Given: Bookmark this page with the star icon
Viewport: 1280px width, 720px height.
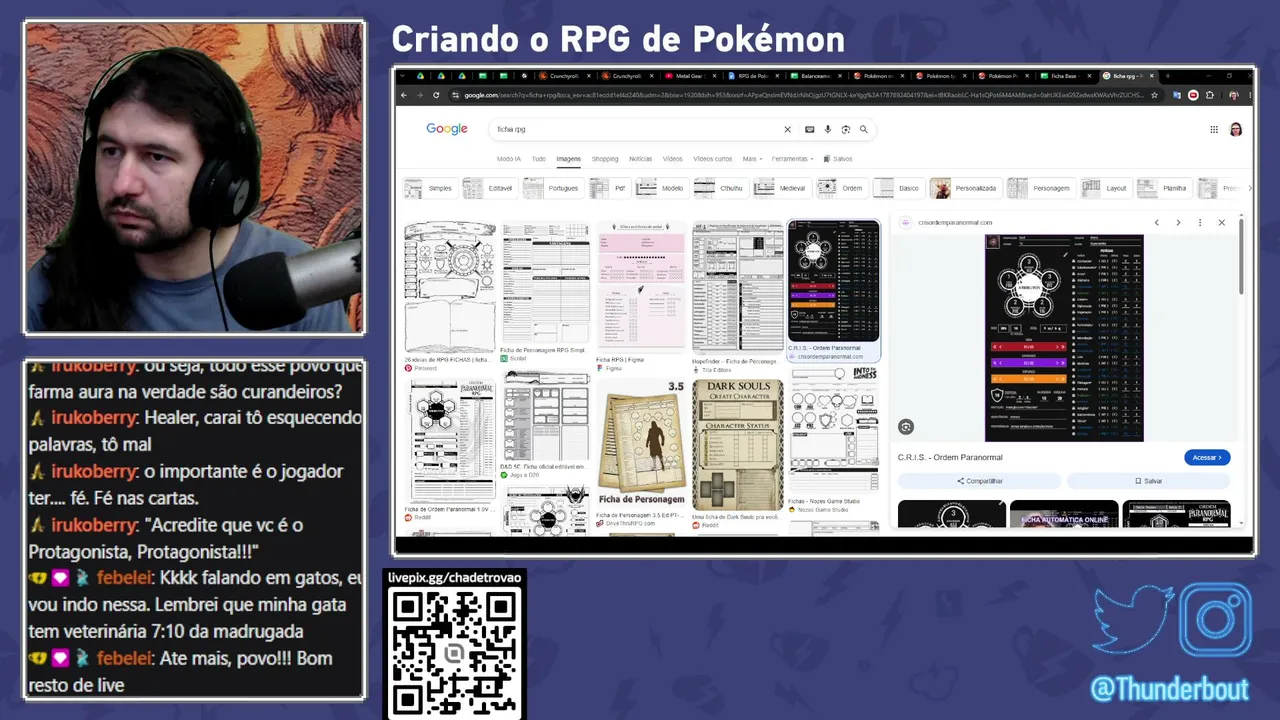Looking at the screenshot, I should (1154, 95).
